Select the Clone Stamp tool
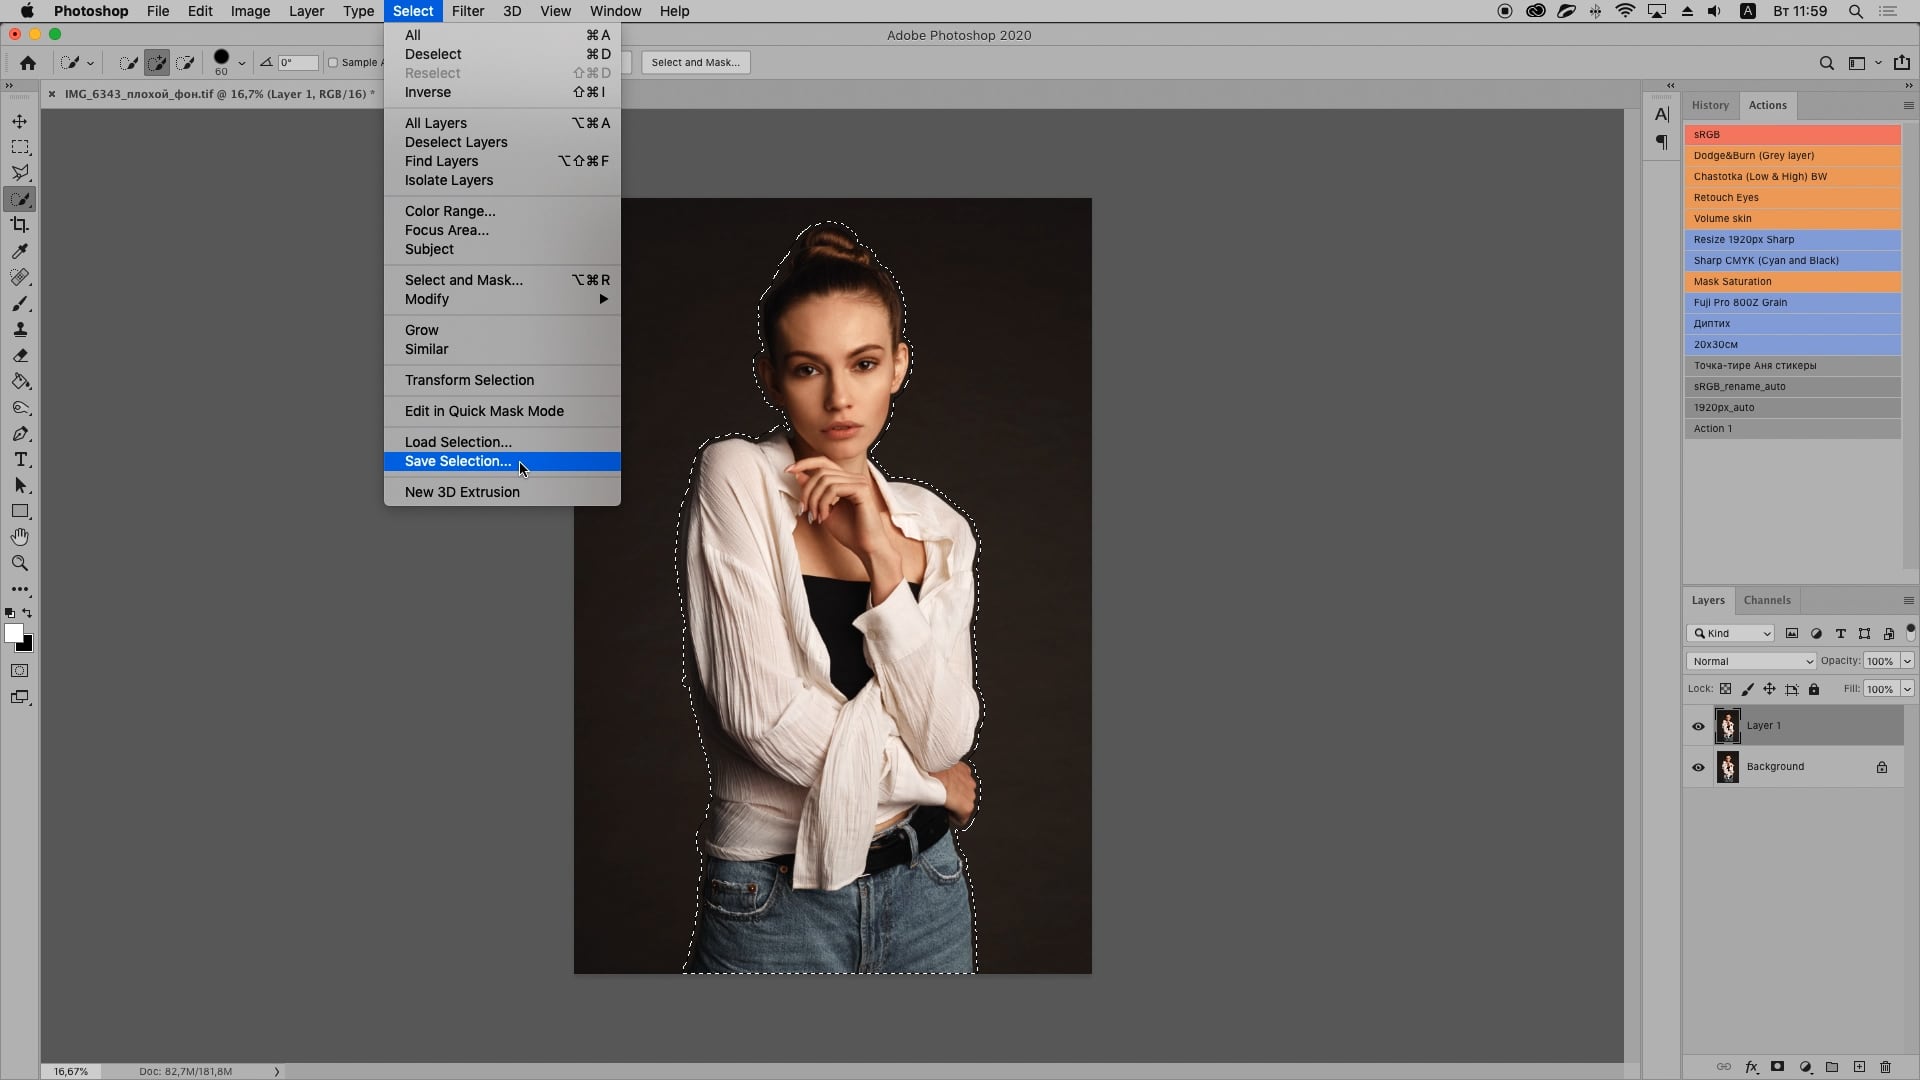 pos(20,330)
